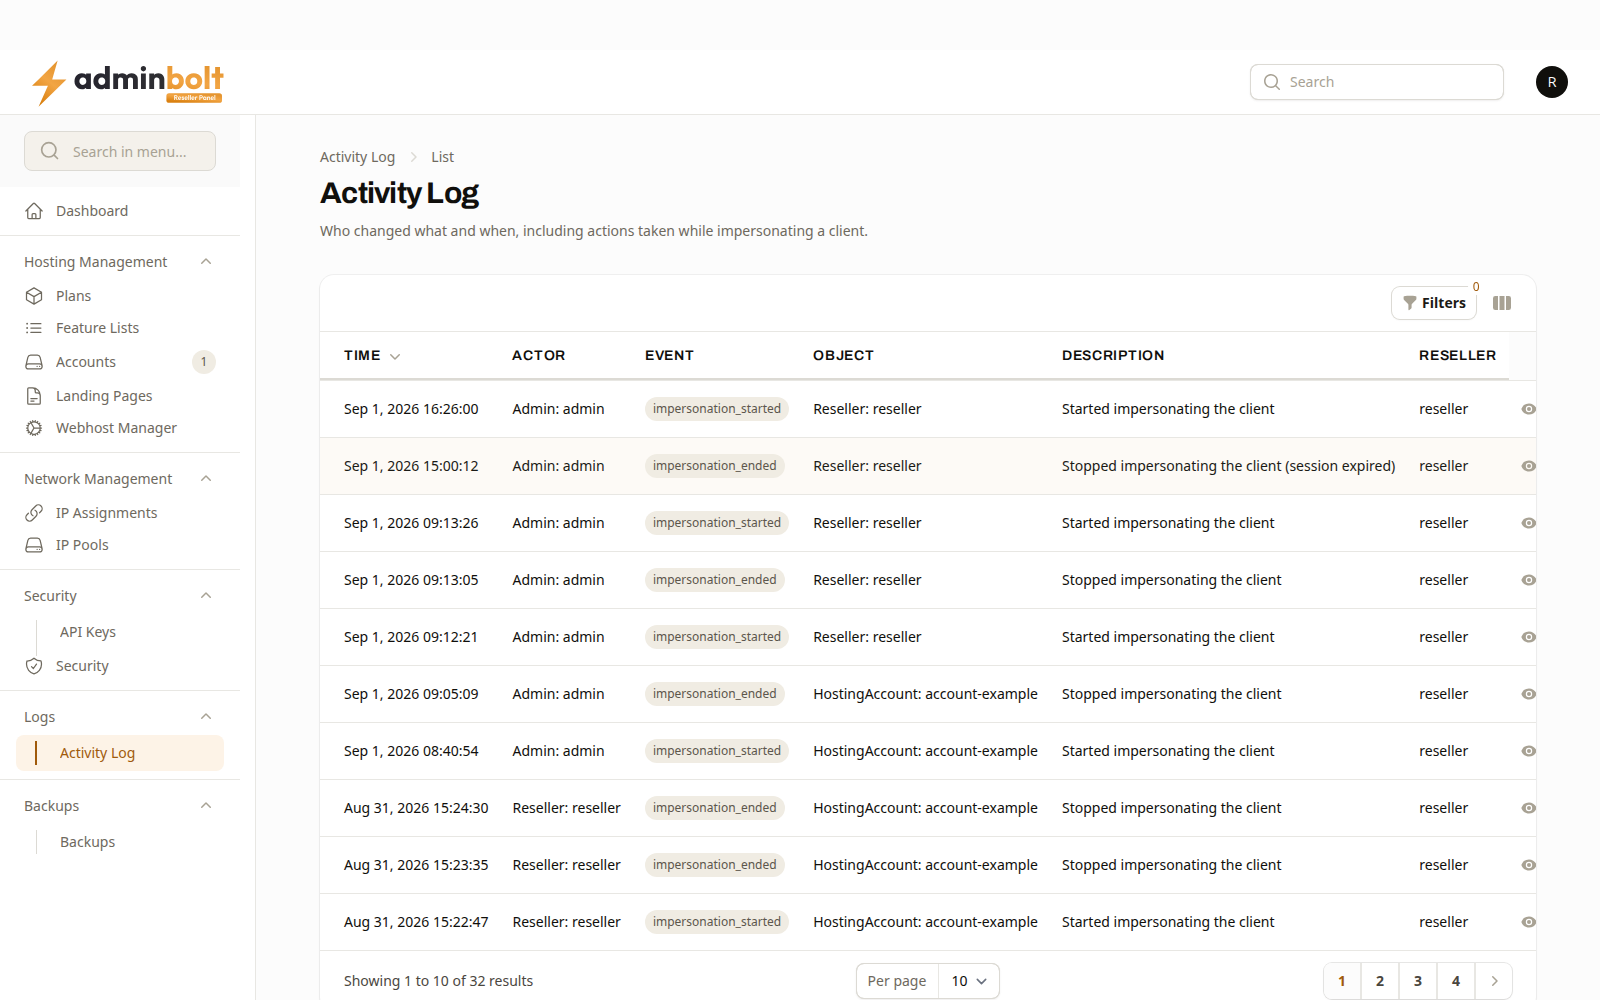Click the Plans cube icon
This screenshot has width=1600, height=1000.
click(34, 296)
